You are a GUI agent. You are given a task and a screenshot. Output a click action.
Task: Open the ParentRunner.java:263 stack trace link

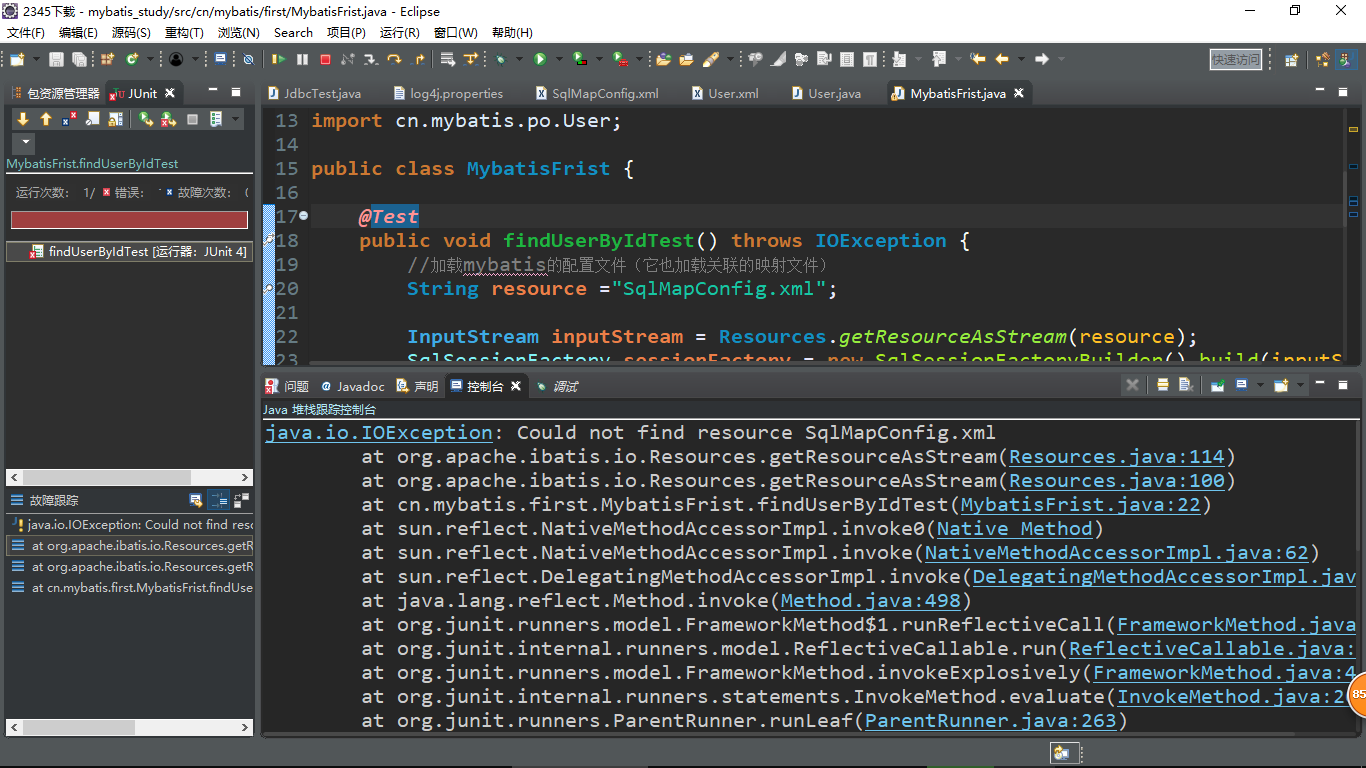coord(990,721)
